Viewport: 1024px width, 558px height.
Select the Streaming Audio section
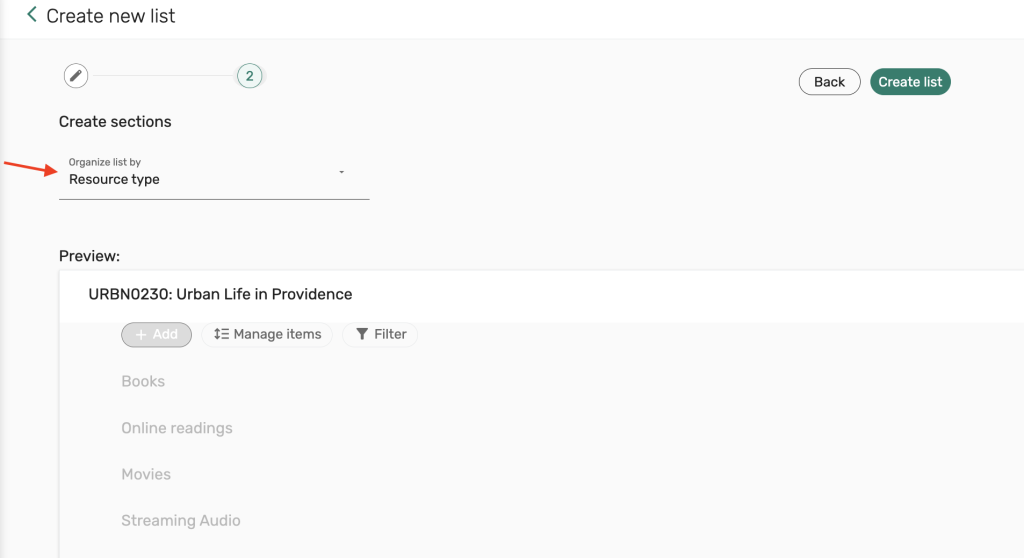[x=181, y=521]
